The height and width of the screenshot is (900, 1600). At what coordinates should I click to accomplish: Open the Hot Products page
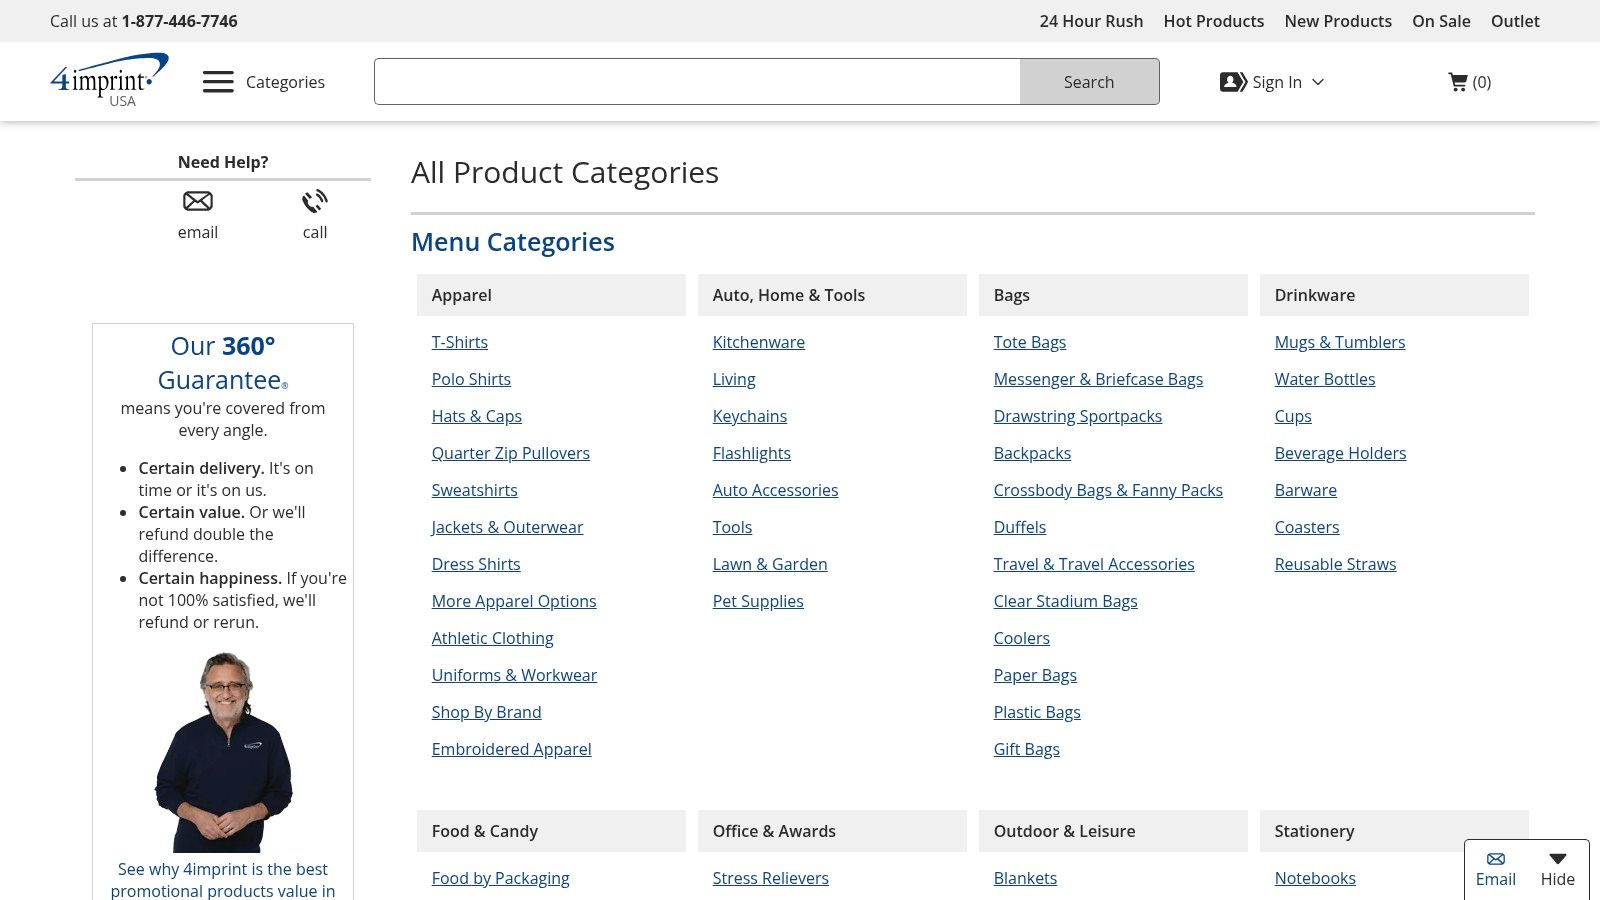1213,21
